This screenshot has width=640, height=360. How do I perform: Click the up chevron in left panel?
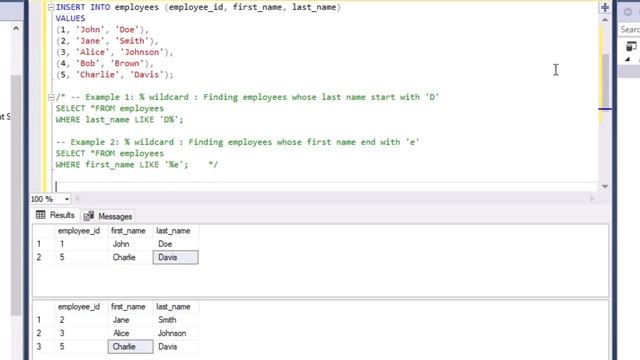click(16, 29)
